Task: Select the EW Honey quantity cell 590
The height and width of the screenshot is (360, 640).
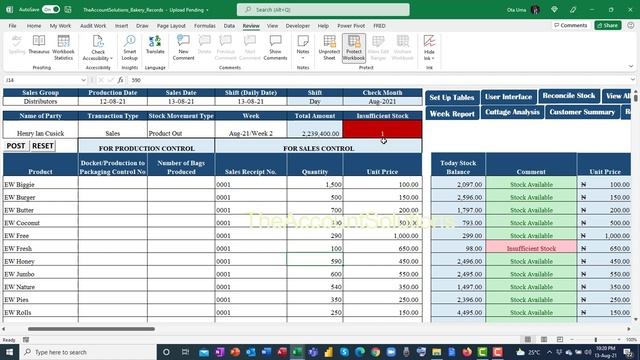Action: tap(315, 261)
